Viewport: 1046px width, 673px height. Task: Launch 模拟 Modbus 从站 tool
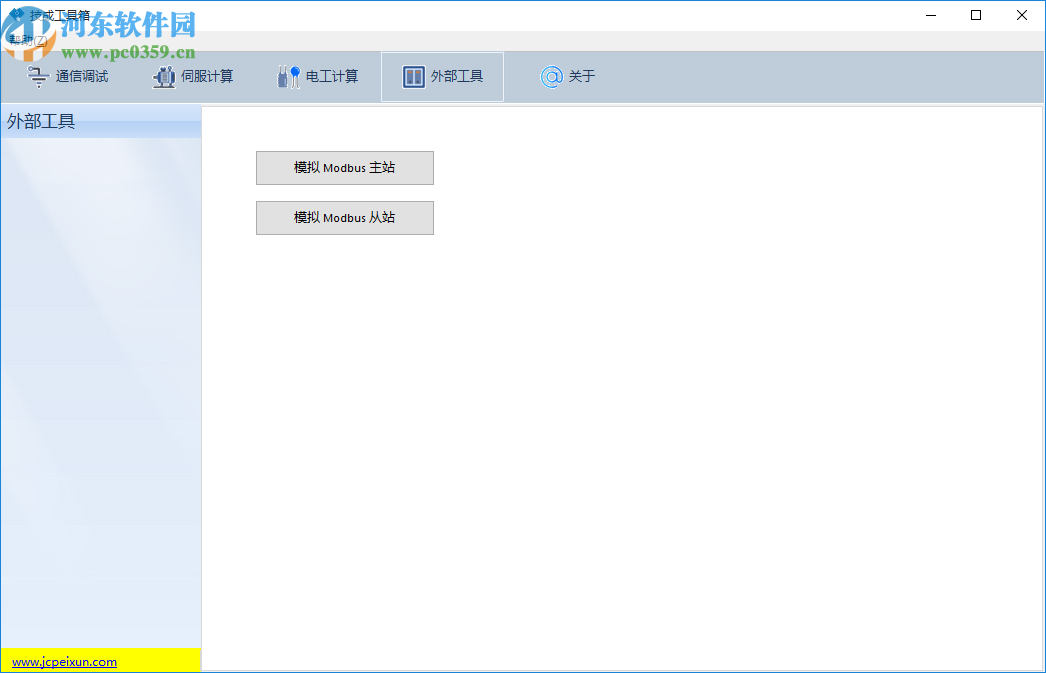tap(345, 218)
